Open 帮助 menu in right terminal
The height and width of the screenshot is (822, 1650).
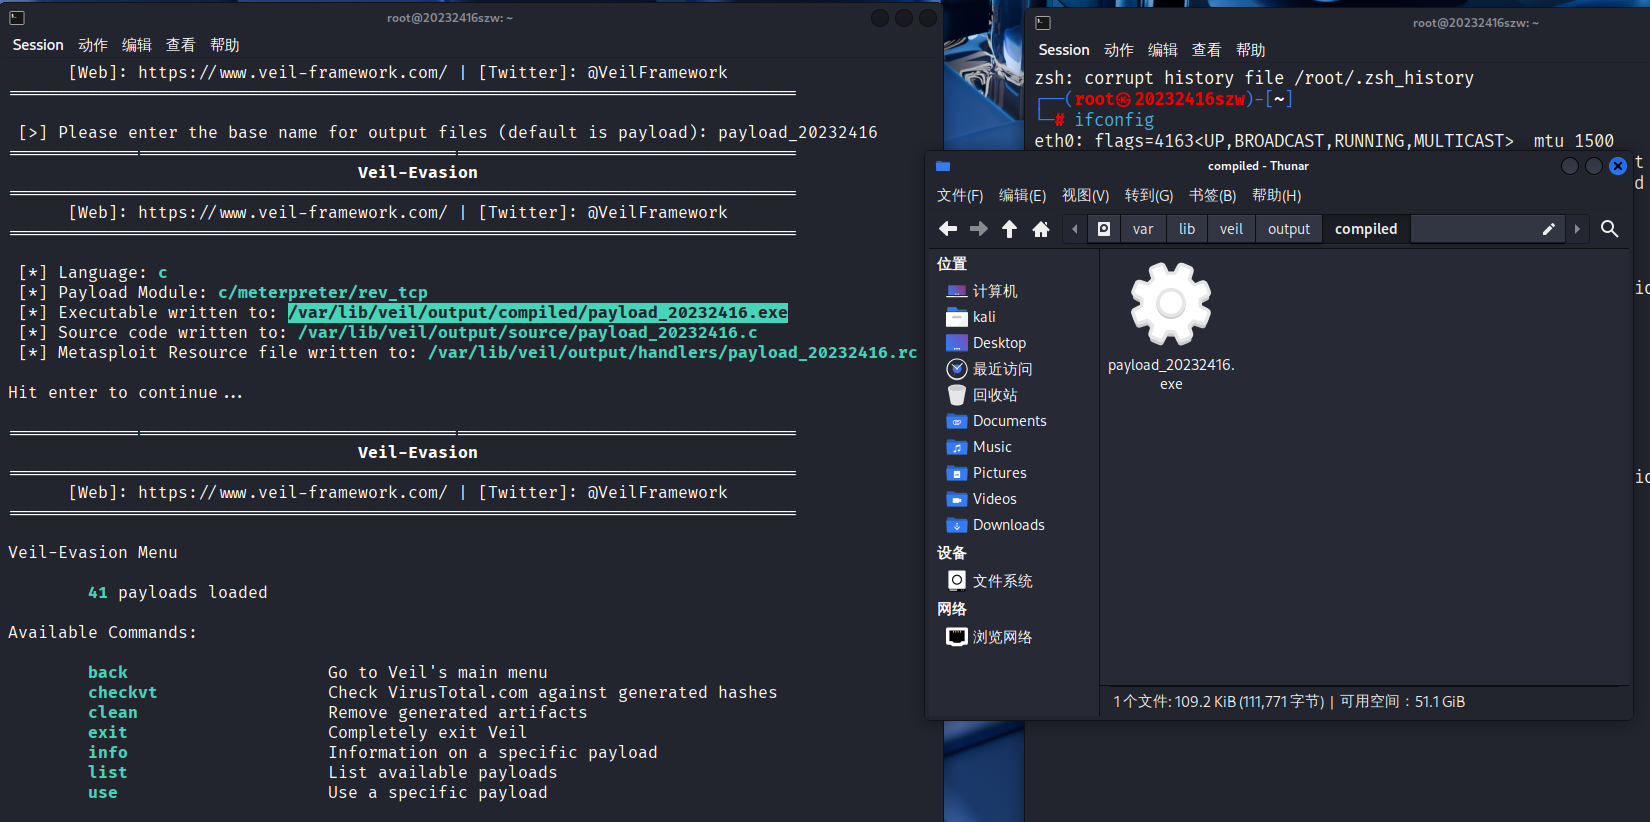(x=1251, y=50)
